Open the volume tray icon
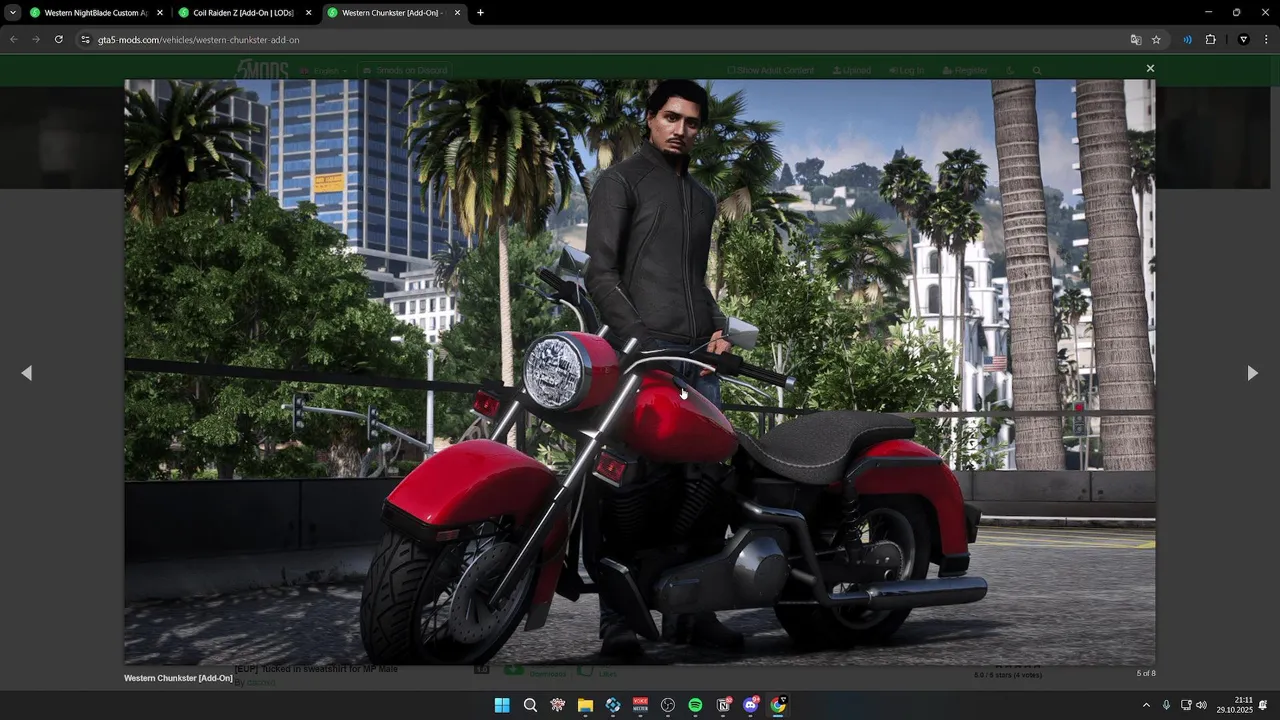 pos(1201,705)
